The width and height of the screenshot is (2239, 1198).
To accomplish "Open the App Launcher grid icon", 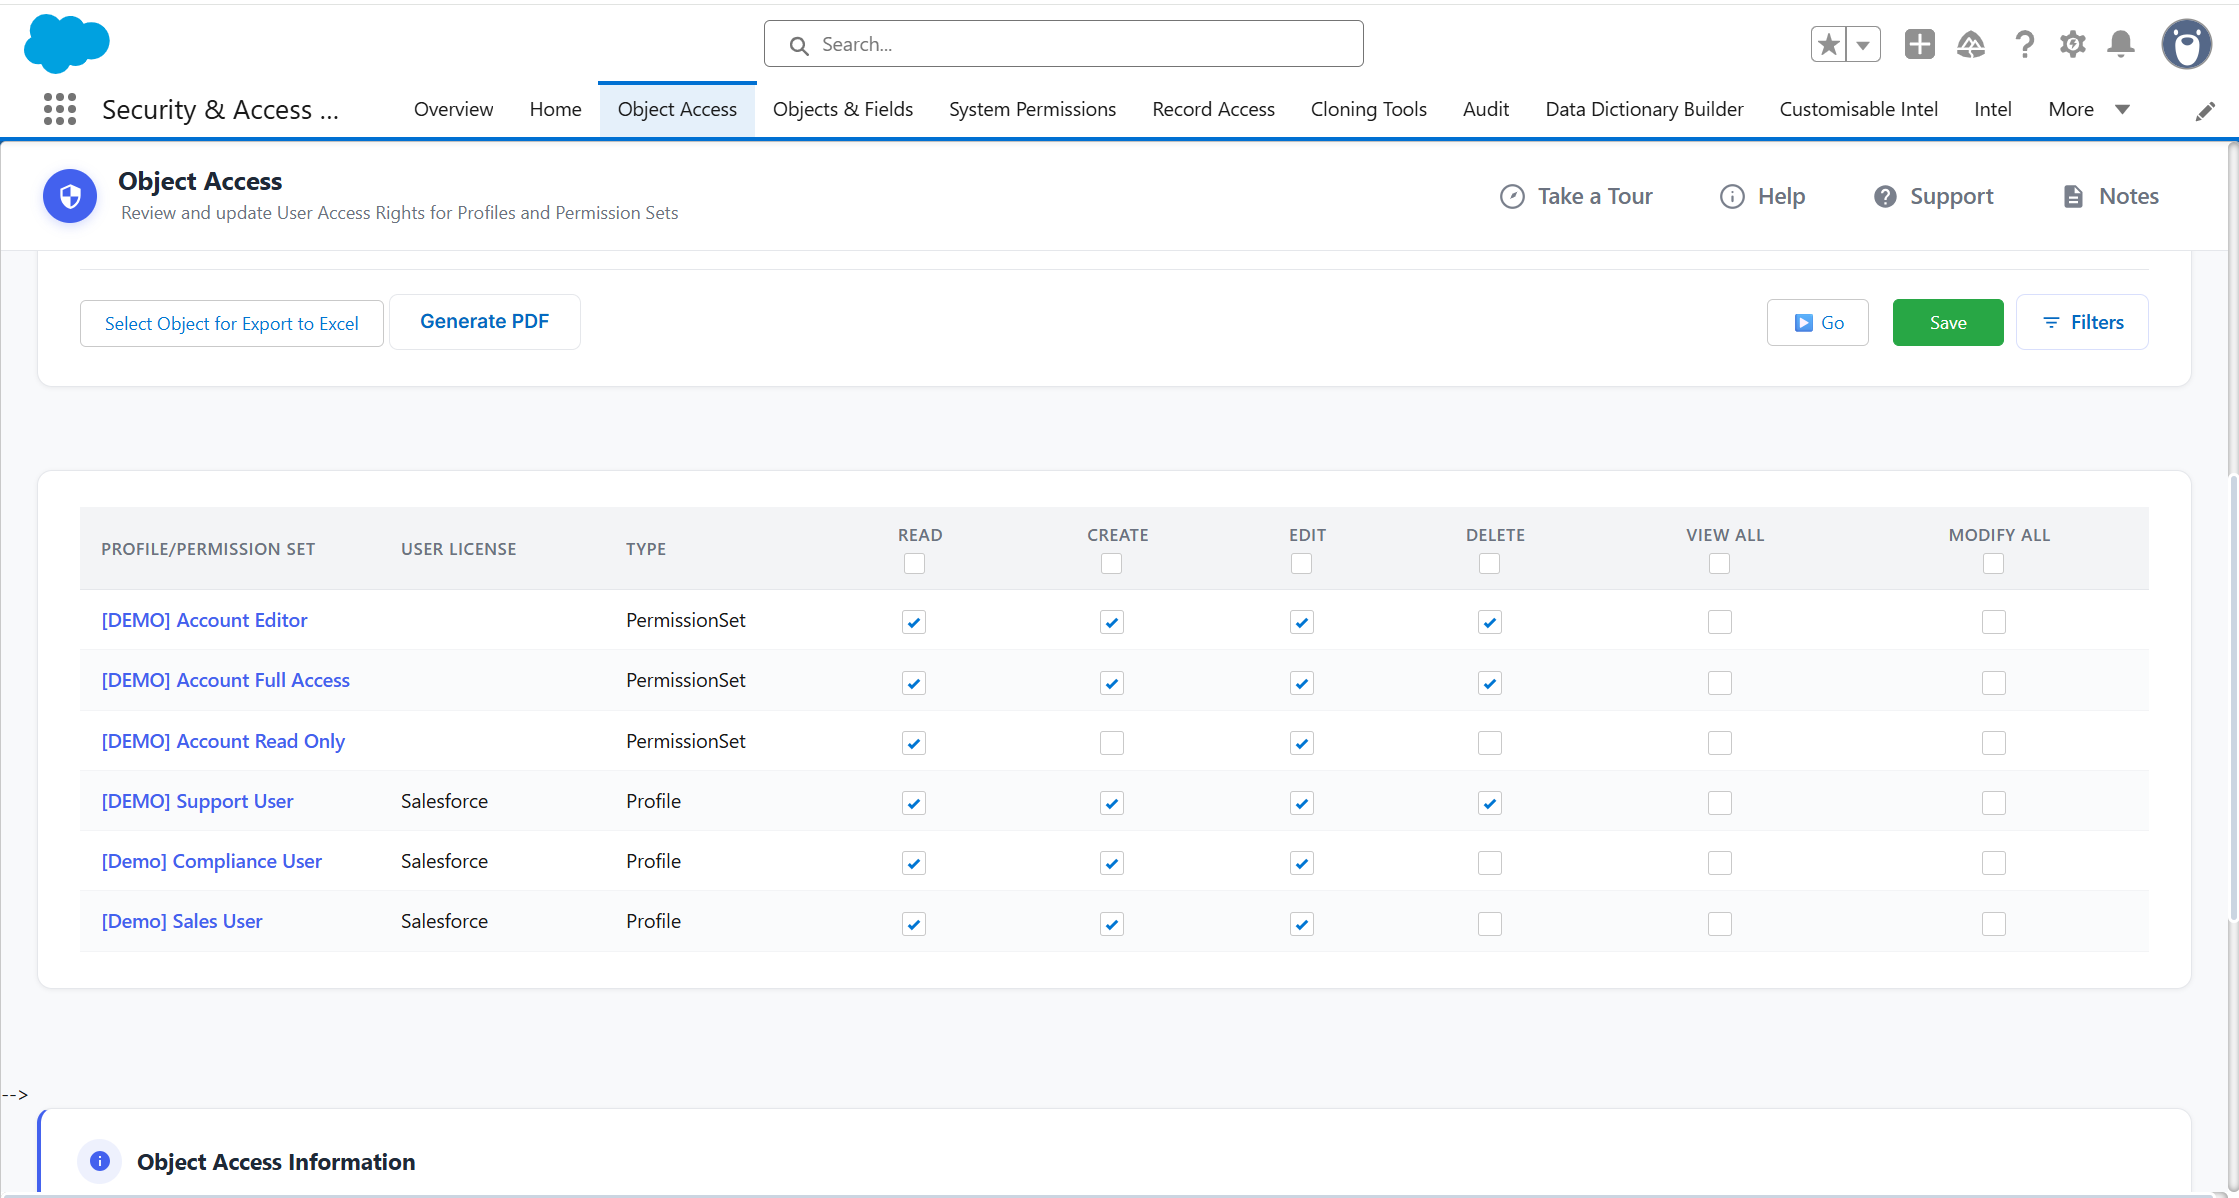I will tap(60, 109).
